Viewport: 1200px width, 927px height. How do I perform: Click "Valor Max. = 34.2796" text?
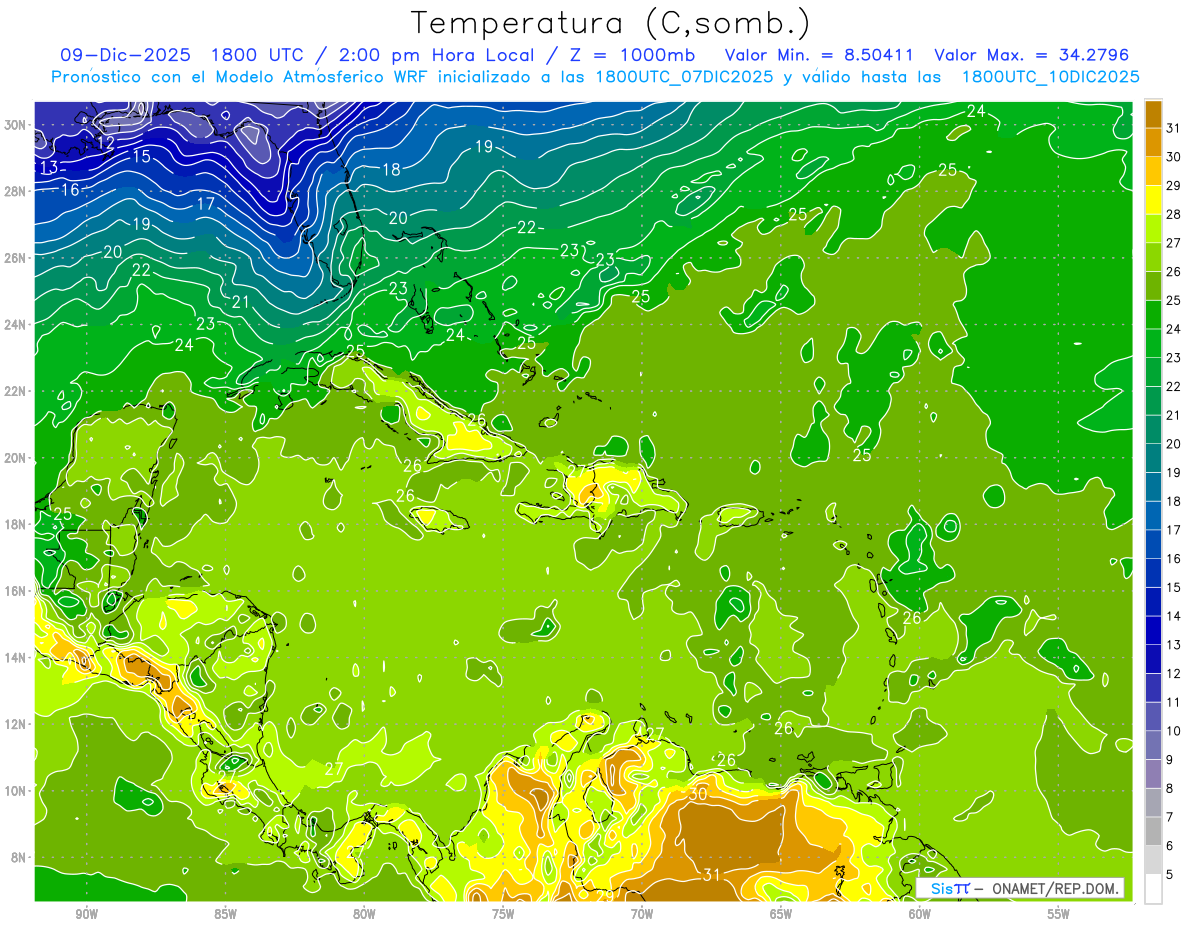(1031, 55)
